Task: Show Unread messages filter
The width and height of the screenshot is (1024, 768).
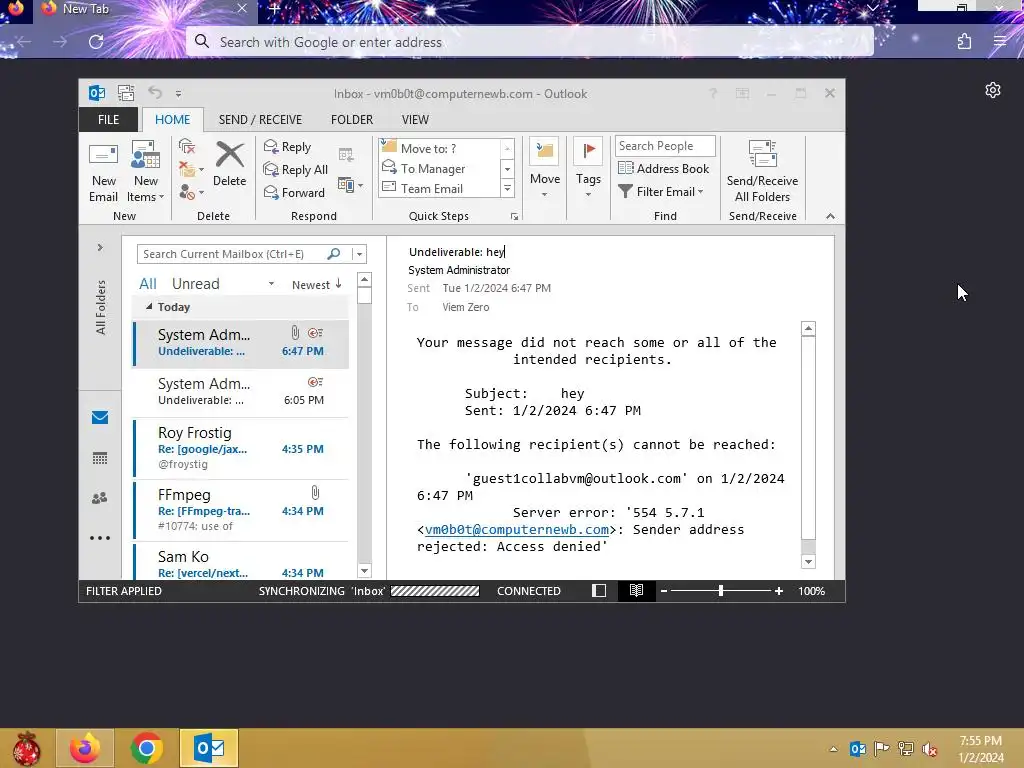Action: (x=195, y=284)
